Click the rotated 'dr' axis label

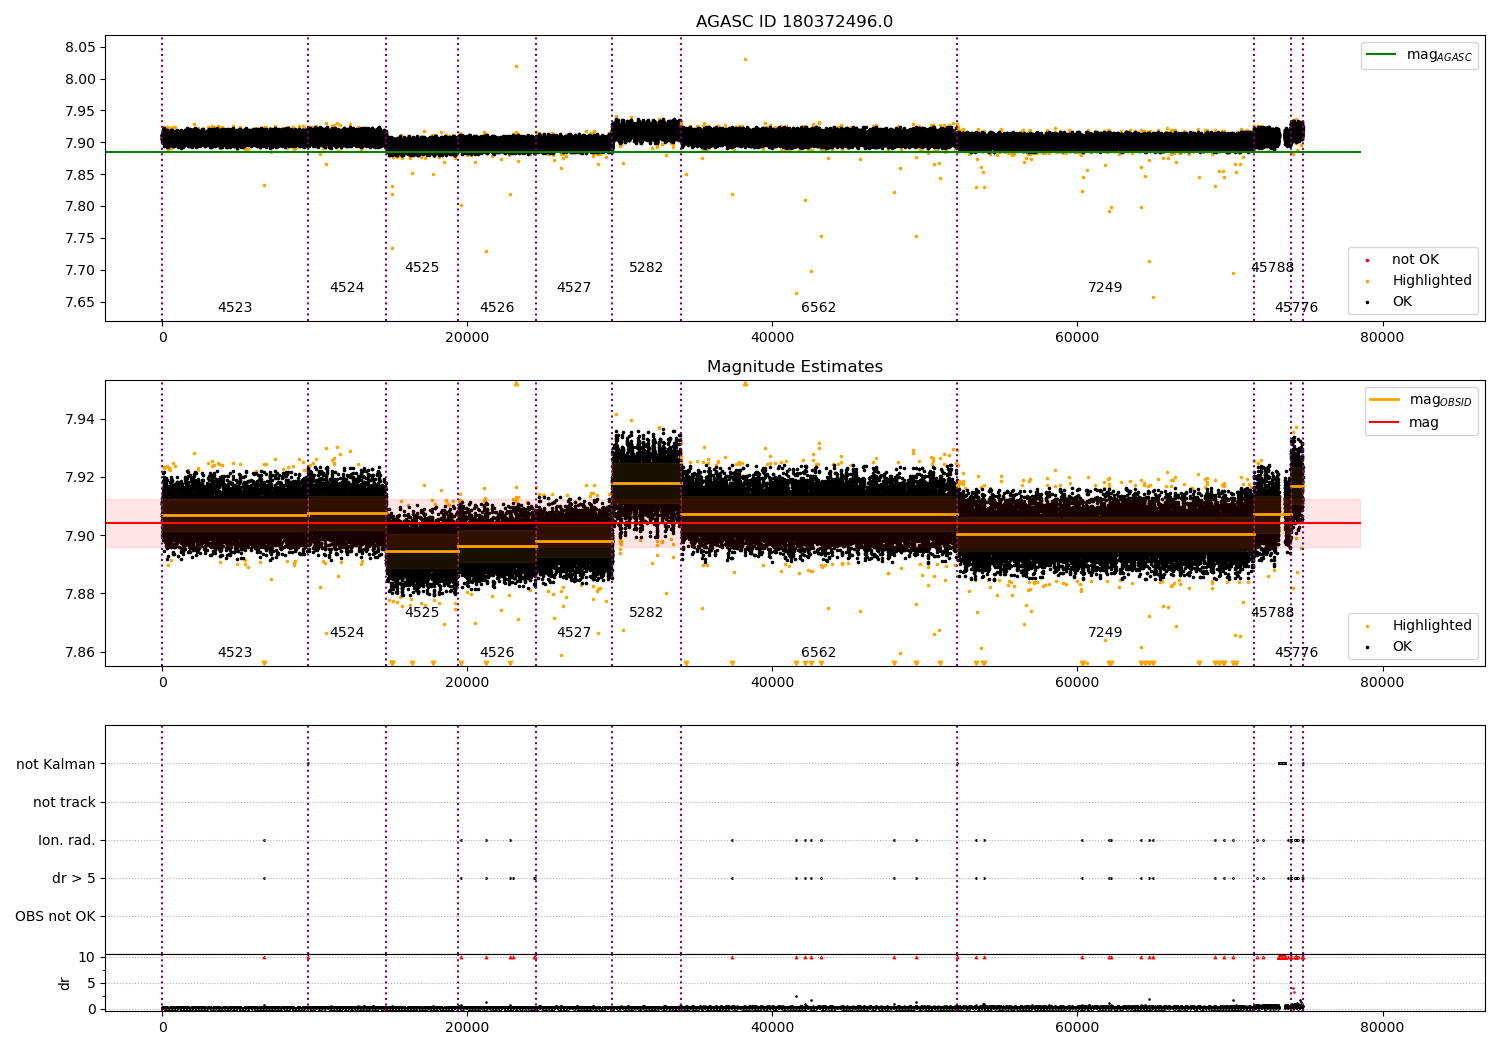[65, 983]
